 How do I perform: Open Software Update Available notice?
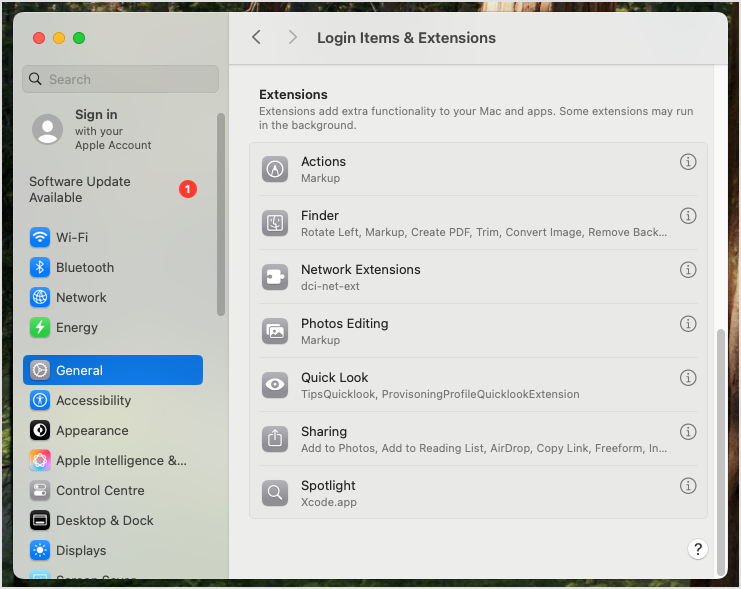point(113,189)
